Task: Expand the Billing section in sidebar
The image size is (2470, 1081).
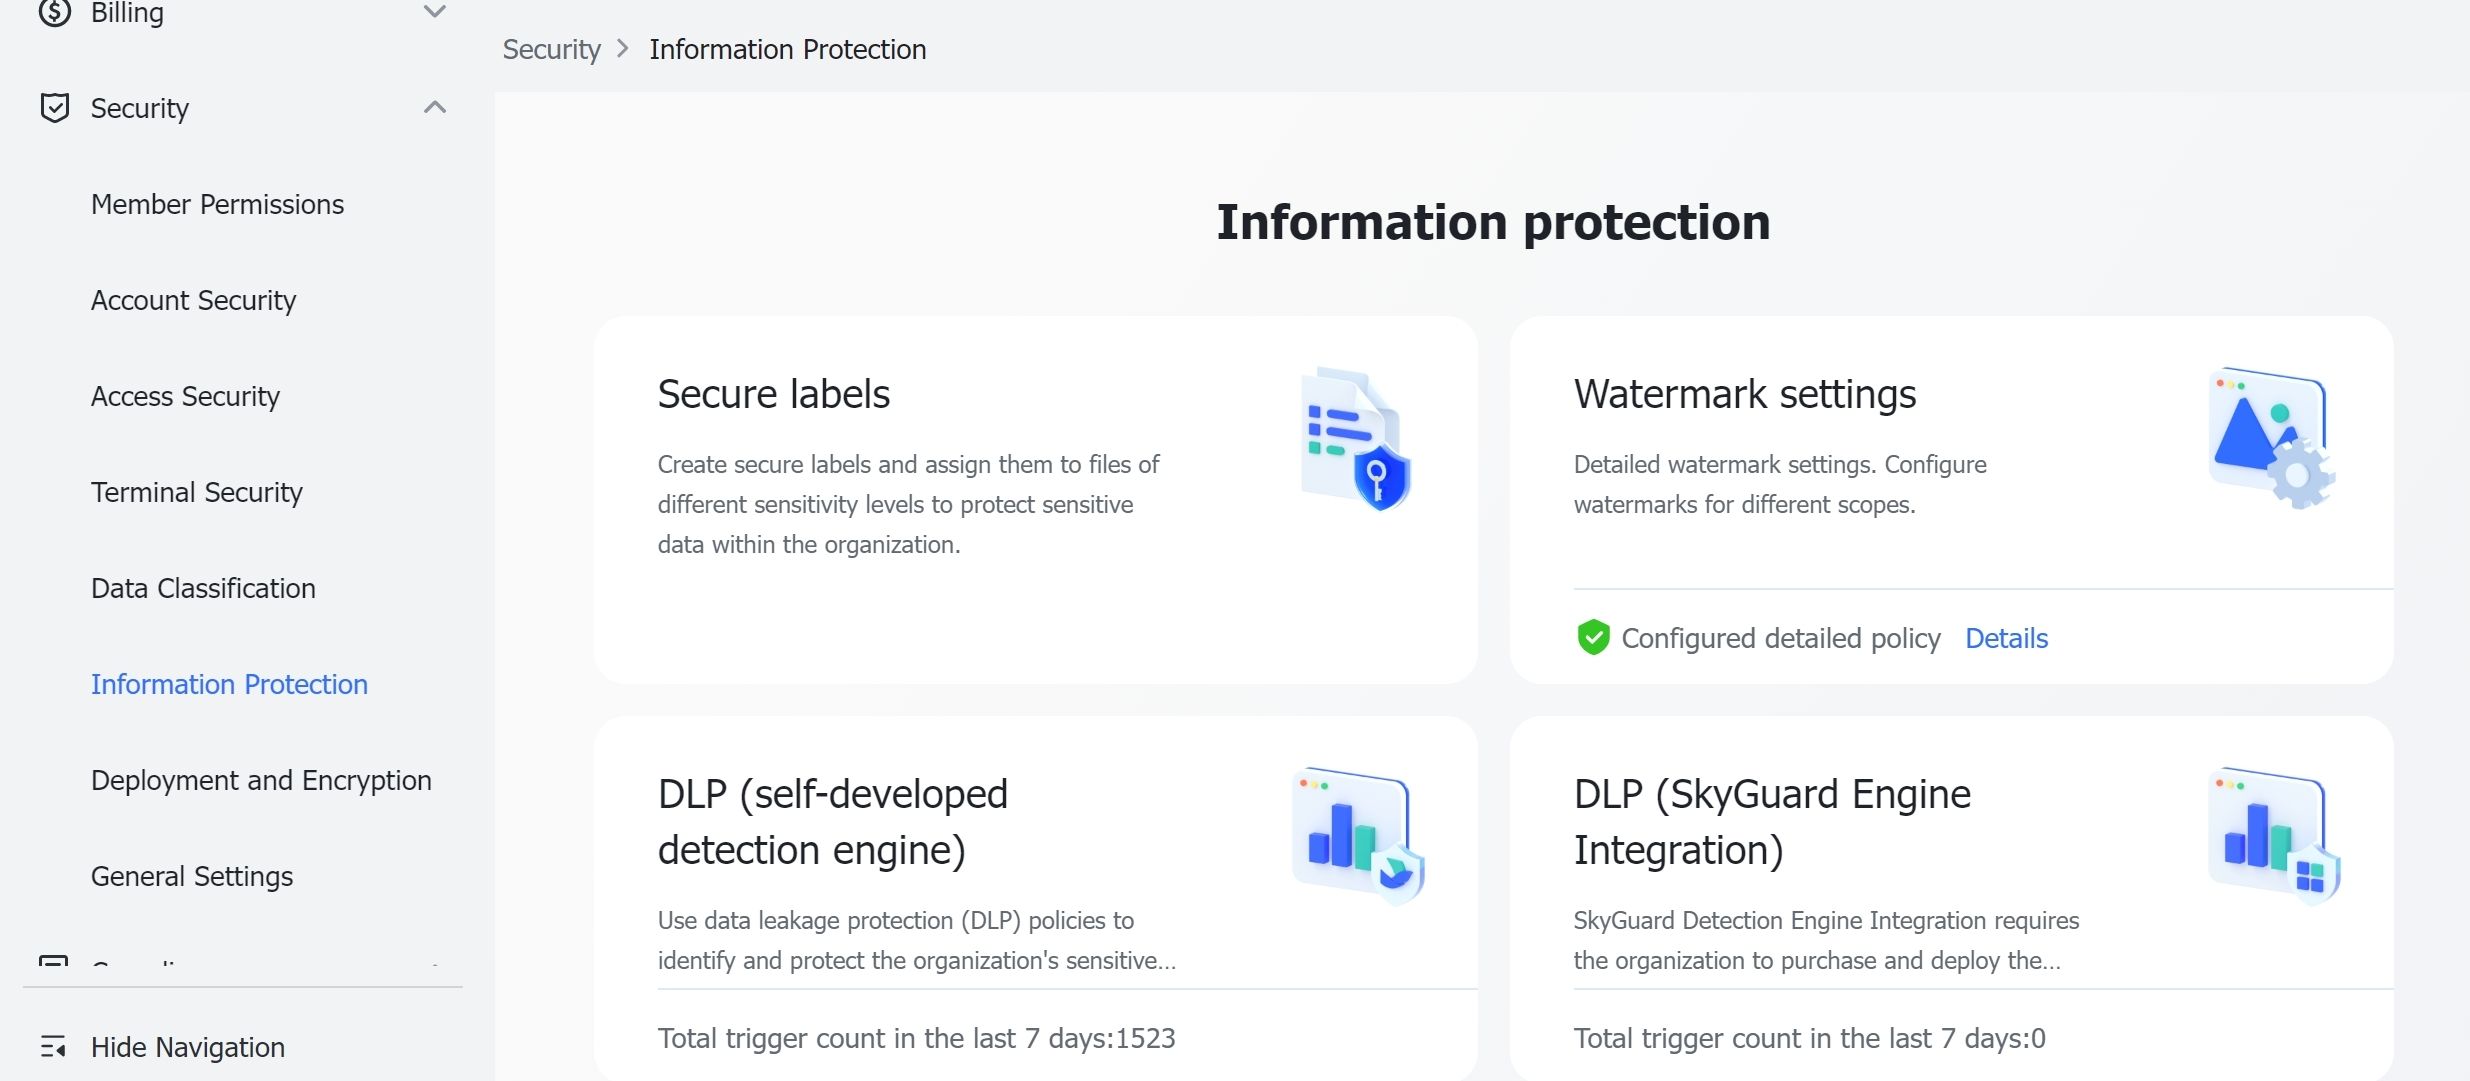Action: (x=434, y=12)
